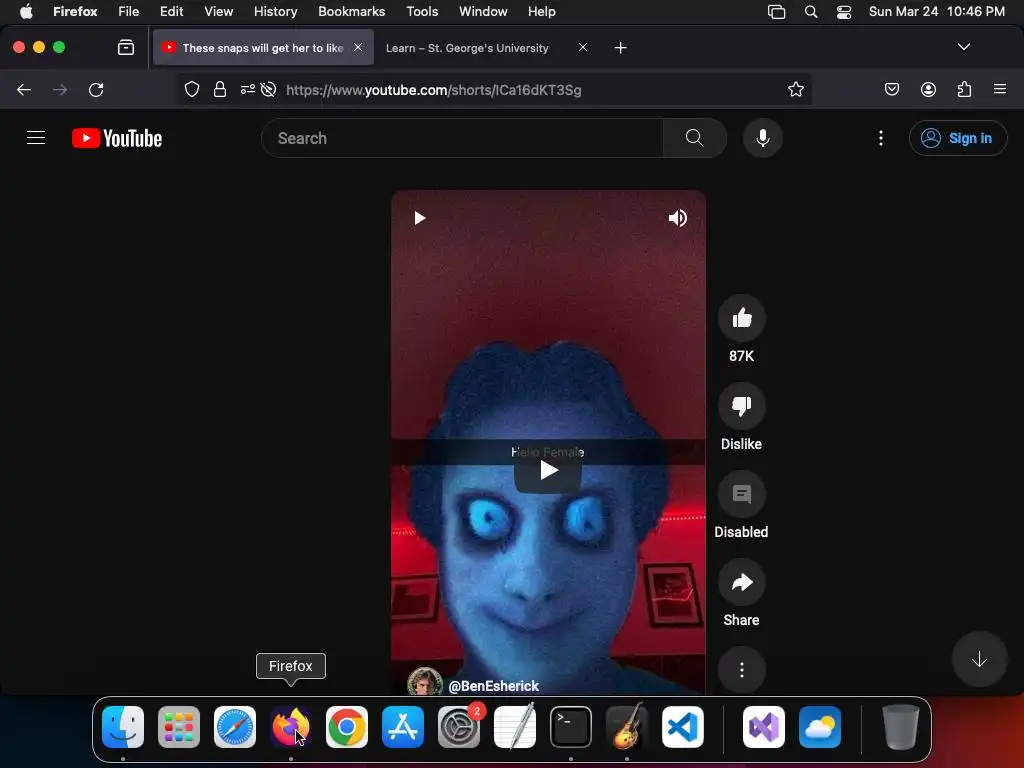The image size is (1024, 768).
Task: Open Firefox account menu
Action: point(928,89)
